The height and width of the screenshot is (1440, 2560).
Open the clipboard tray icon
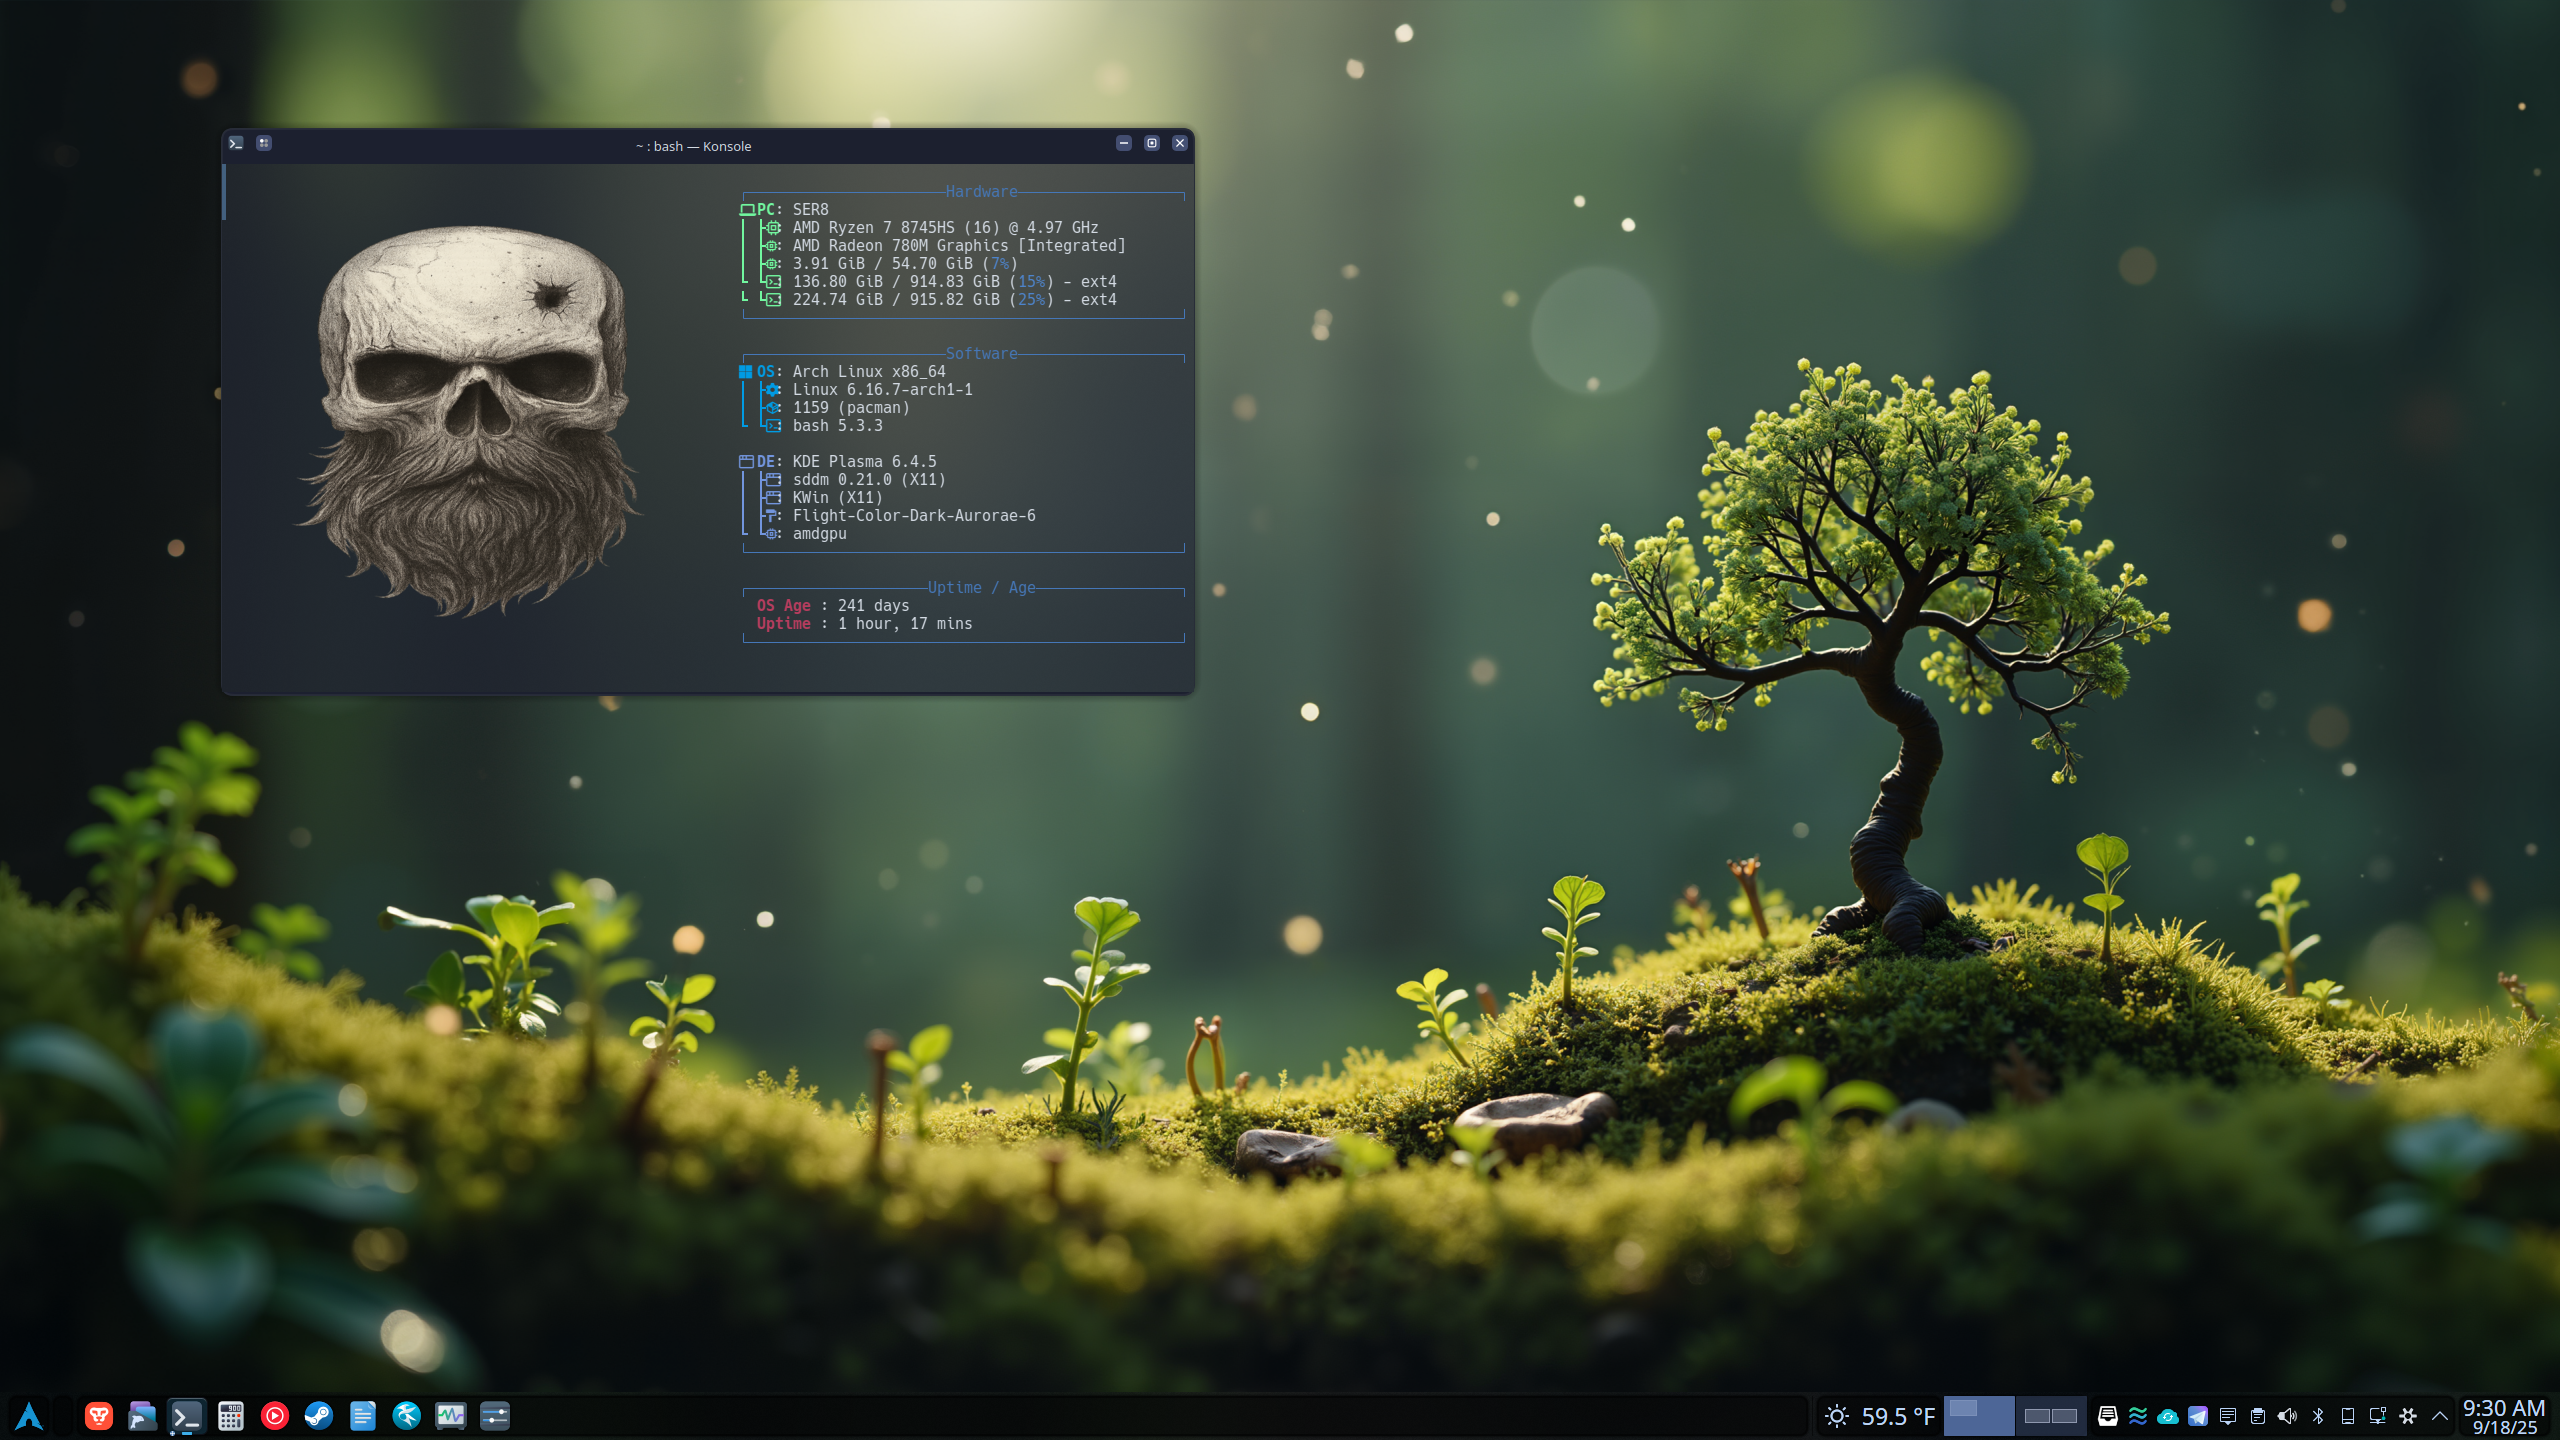coord(2257,1416)
